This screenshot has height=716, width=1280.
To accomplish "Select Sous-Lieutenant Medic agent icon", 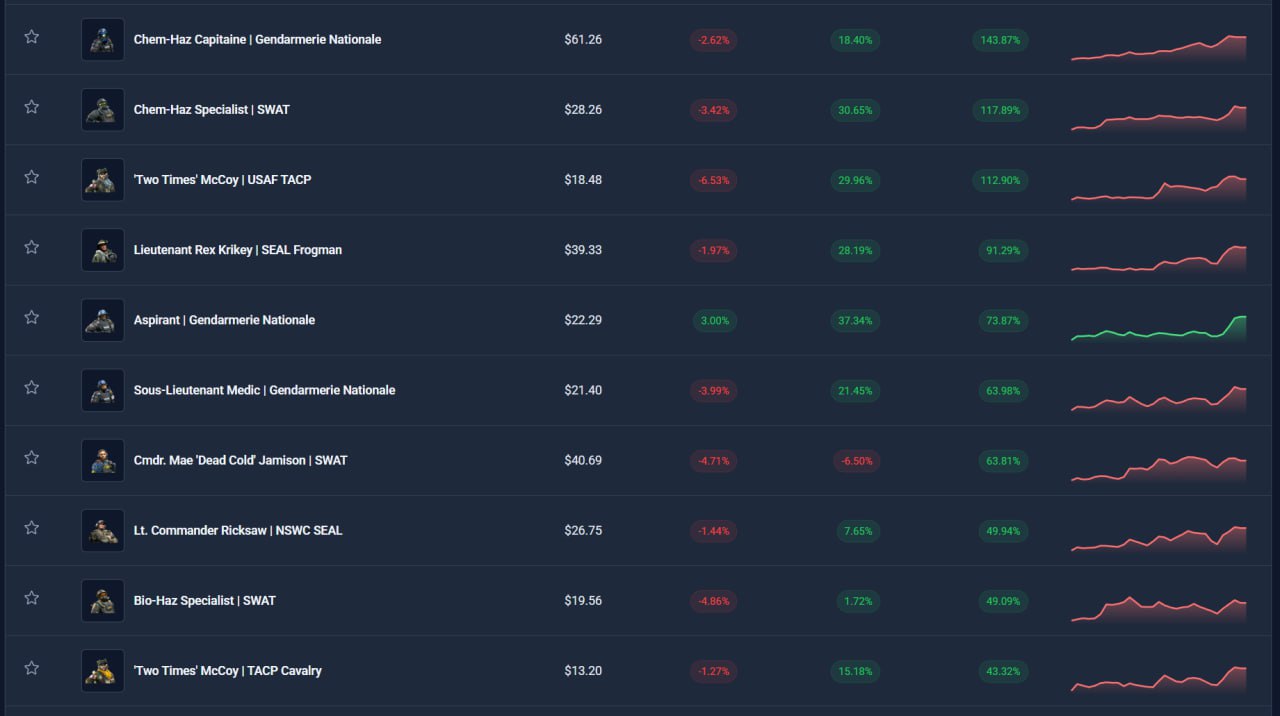I will [103, 390].
